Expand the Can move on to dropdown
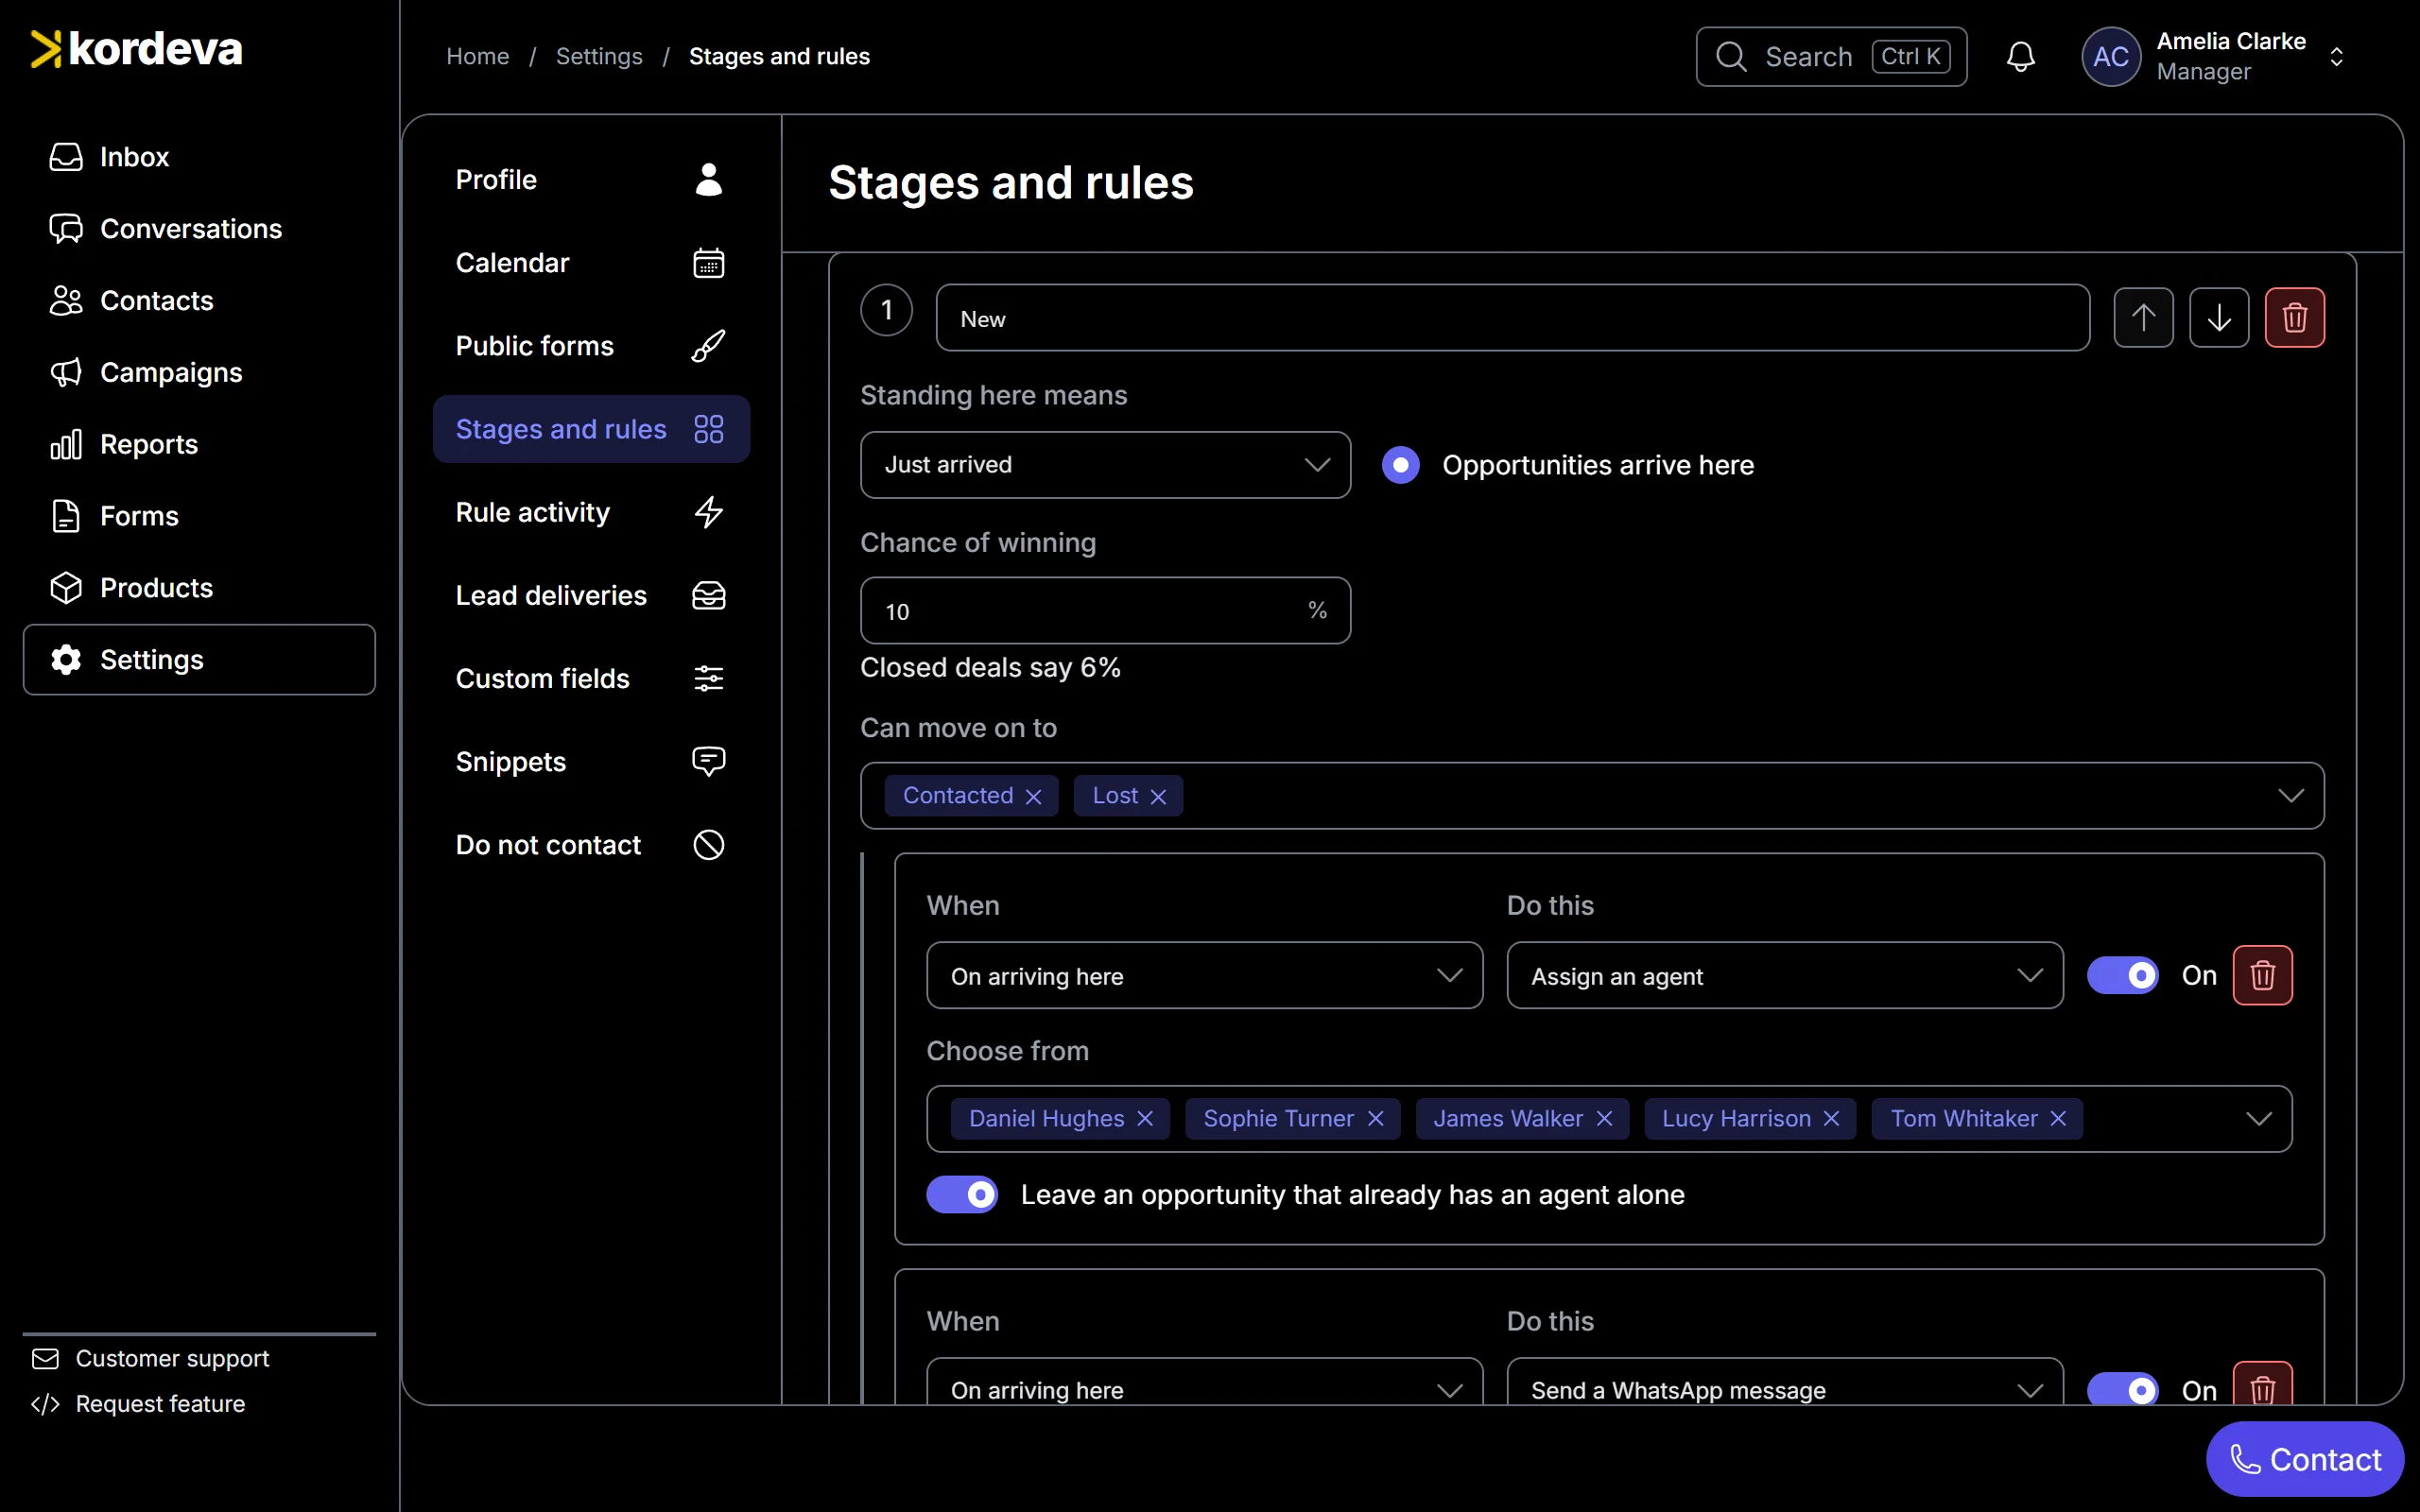The height and width of the screenshot is (1512, 2420). [x=2290, y=796]
